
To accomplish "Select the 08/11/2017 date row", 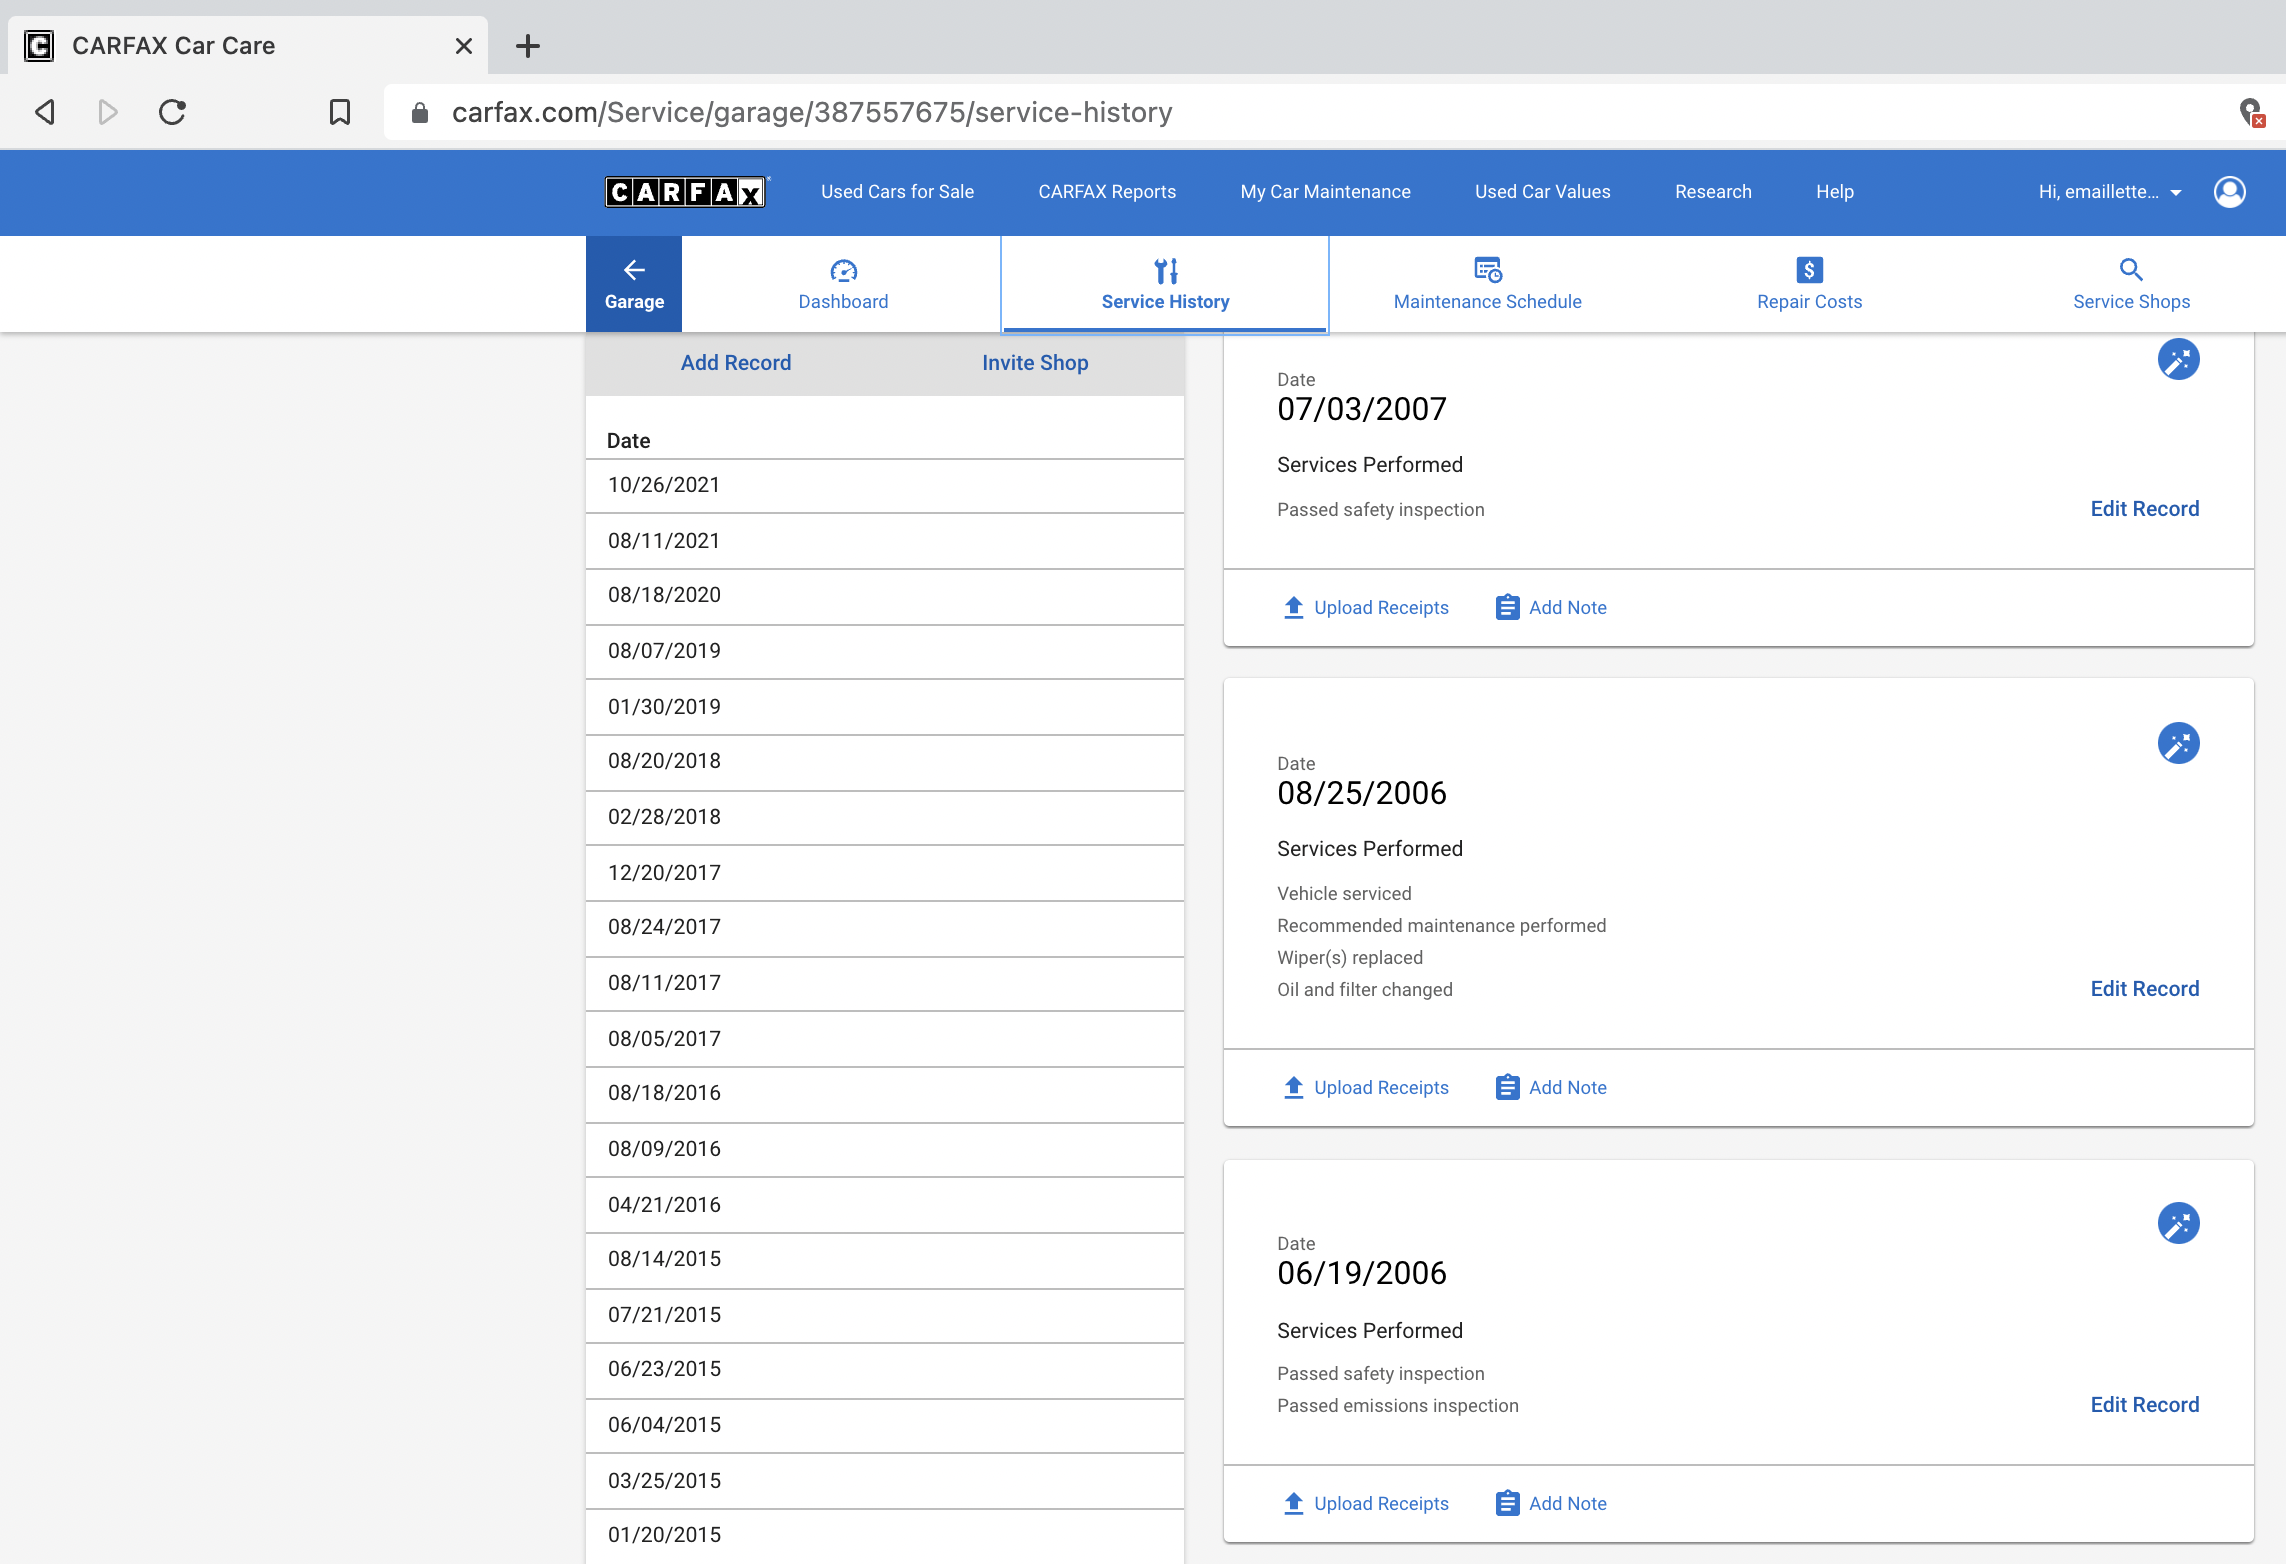I will [x=885, y=984].
